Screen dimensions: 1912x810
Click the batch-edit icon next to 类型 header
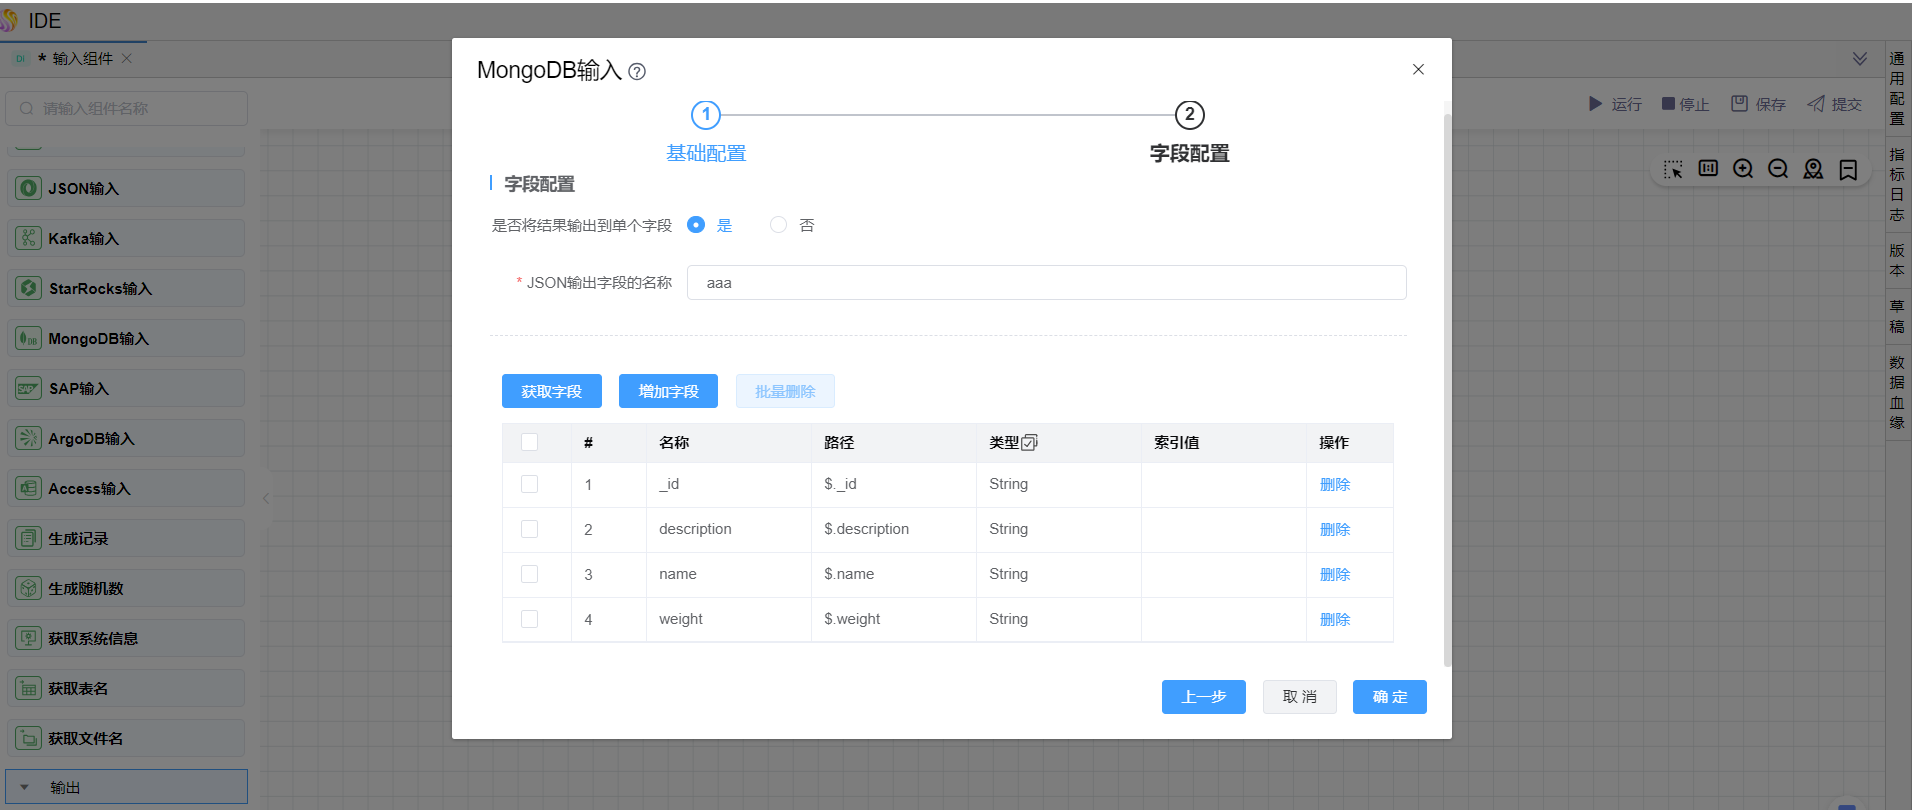(1030, 443)
